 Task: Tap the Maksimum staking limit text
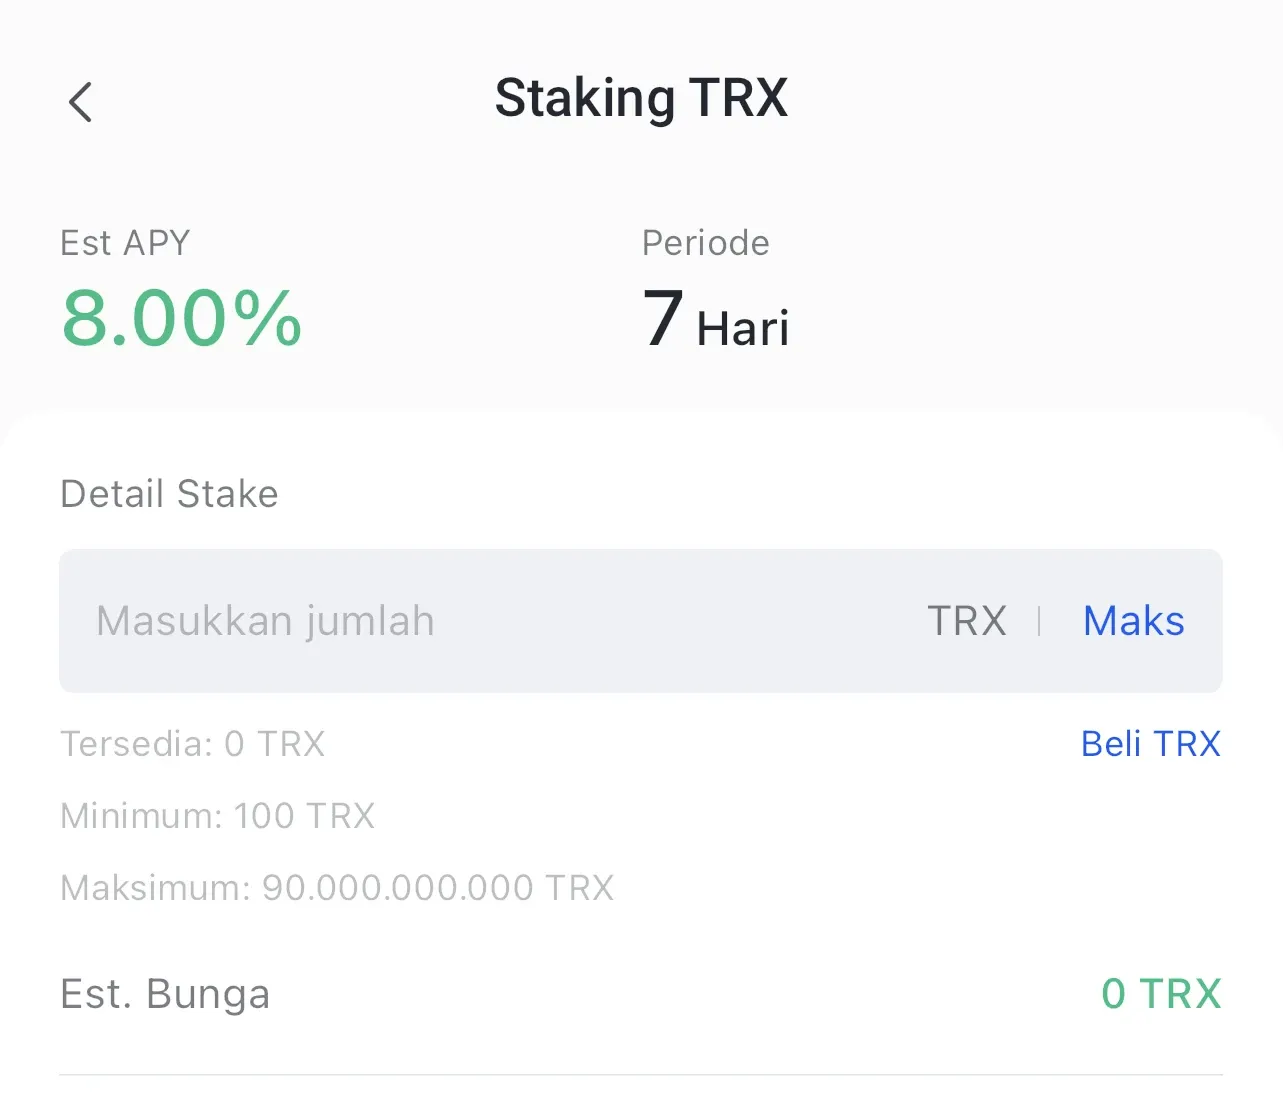[337, 887]
